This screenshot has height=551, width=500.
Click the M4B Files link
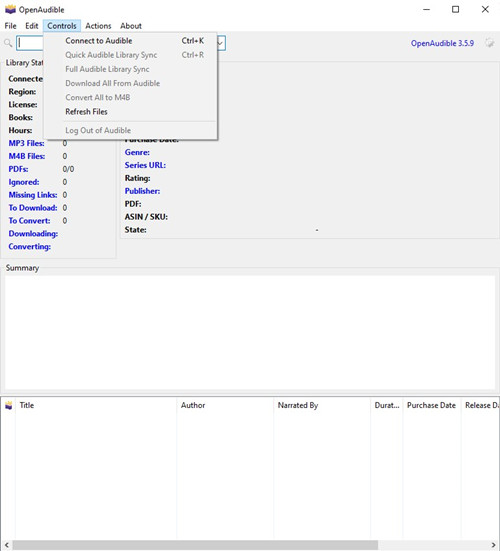coord(27,156)
